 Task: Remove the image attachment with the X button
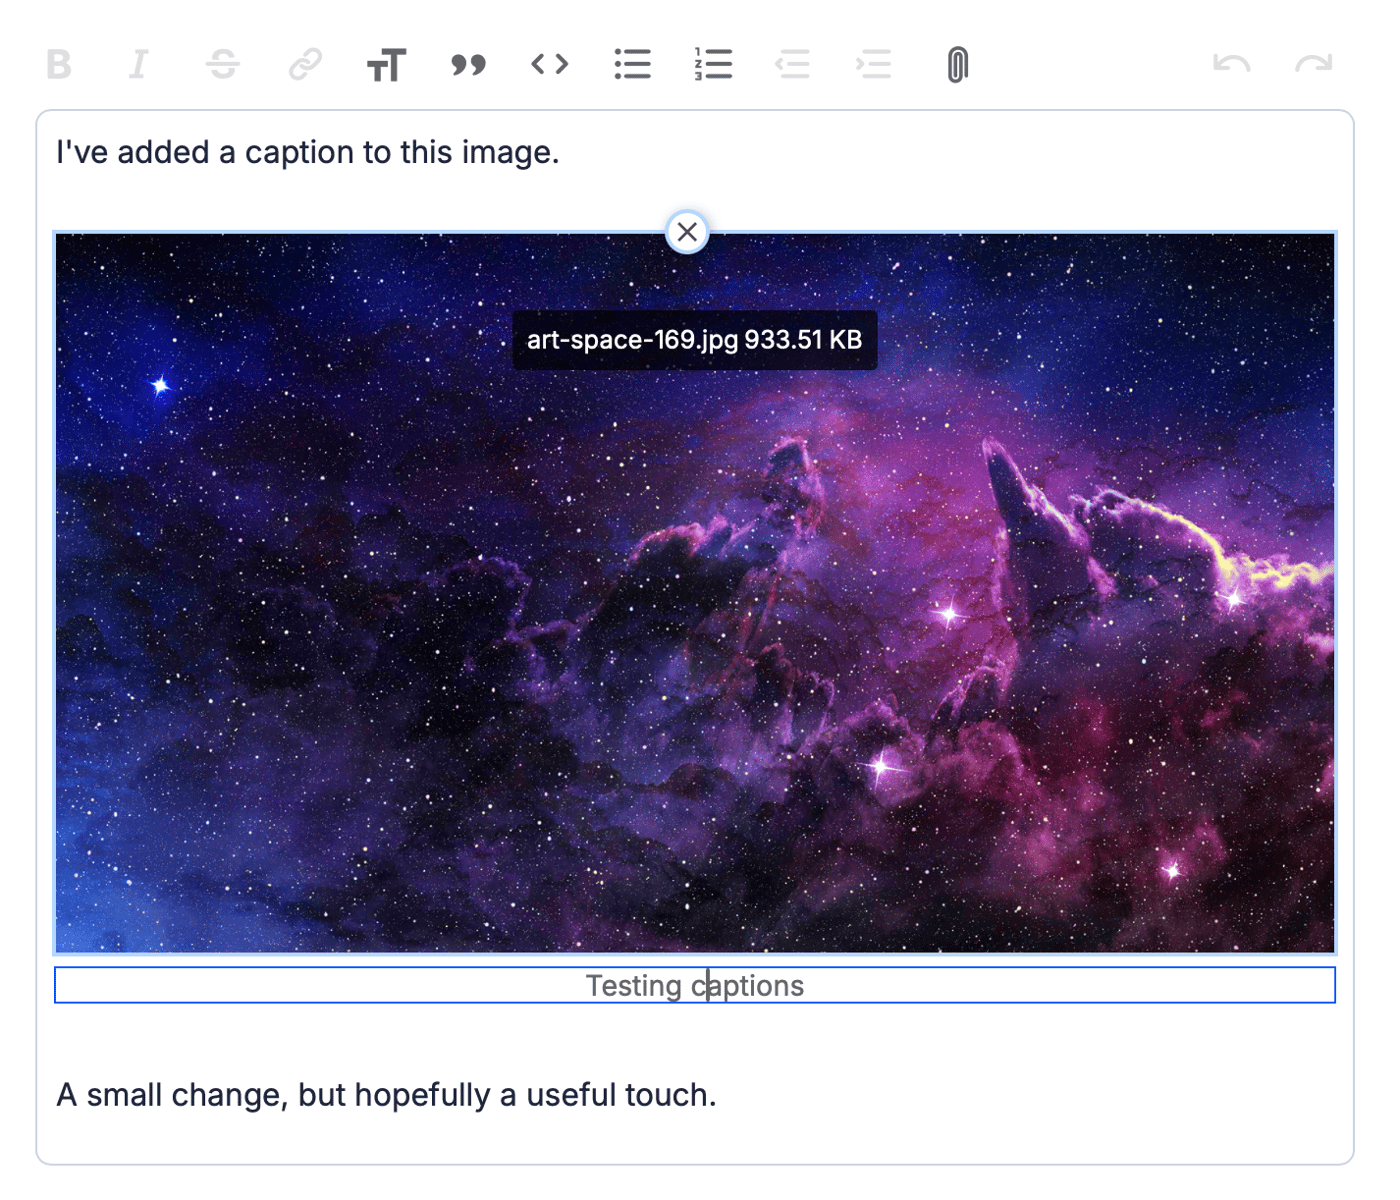pos(687,232)
